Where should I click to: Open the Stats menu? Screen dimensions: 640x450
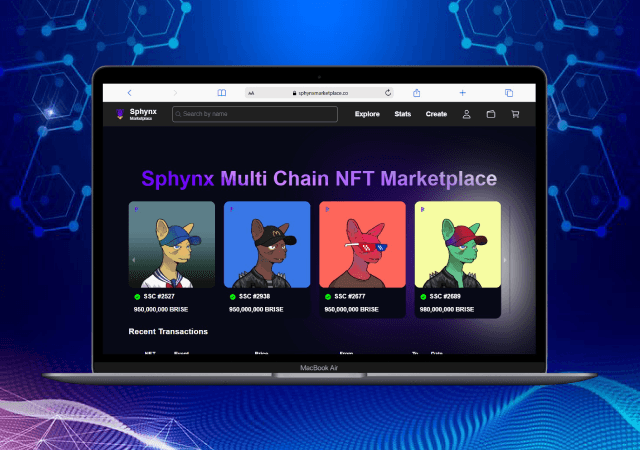tap(402, 114)
